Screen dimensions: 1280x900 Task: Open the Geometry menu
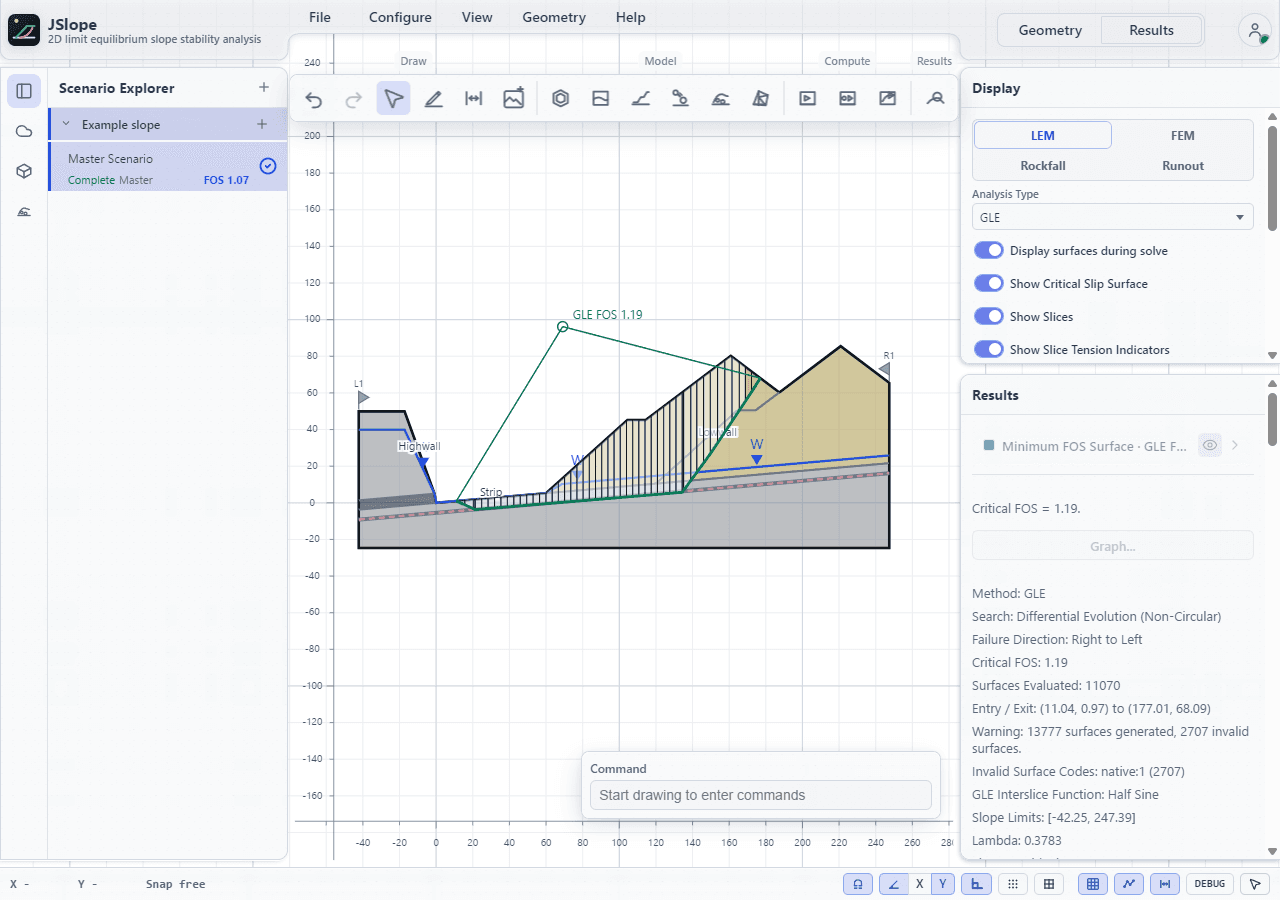[554, 17]
